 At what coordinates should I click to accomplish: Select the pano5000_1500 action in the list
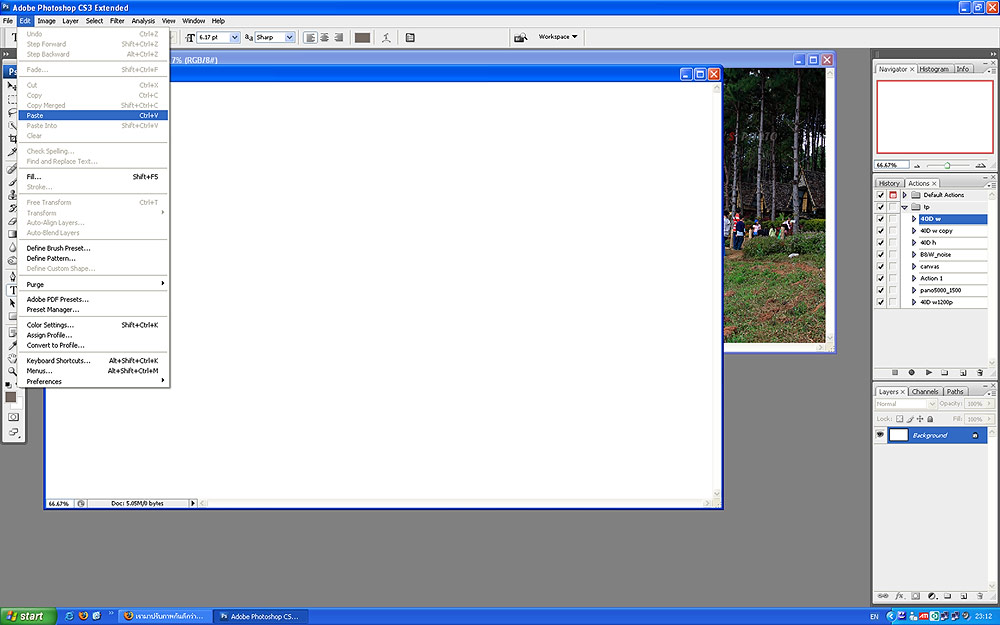pyautogui.click(x=940, y=290)
